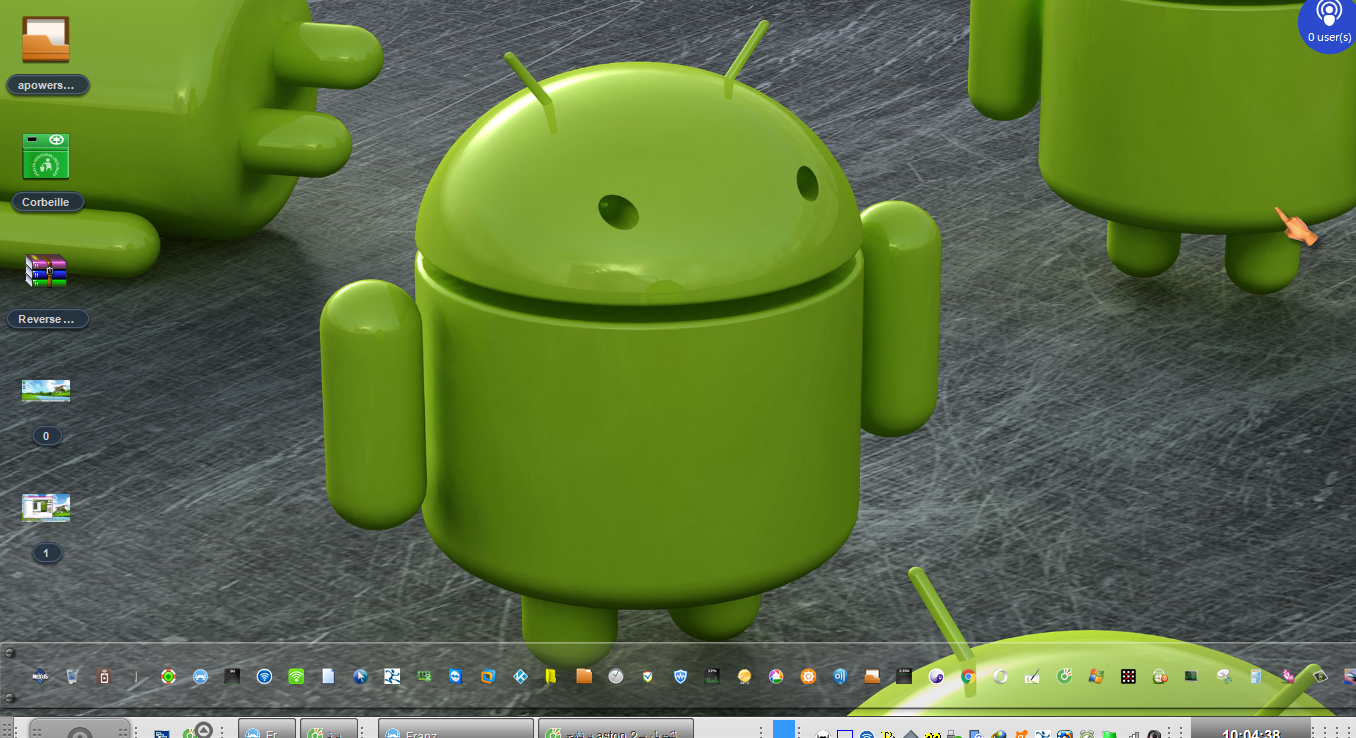Launch the red lifebuoy dock icon

[168, 676]
